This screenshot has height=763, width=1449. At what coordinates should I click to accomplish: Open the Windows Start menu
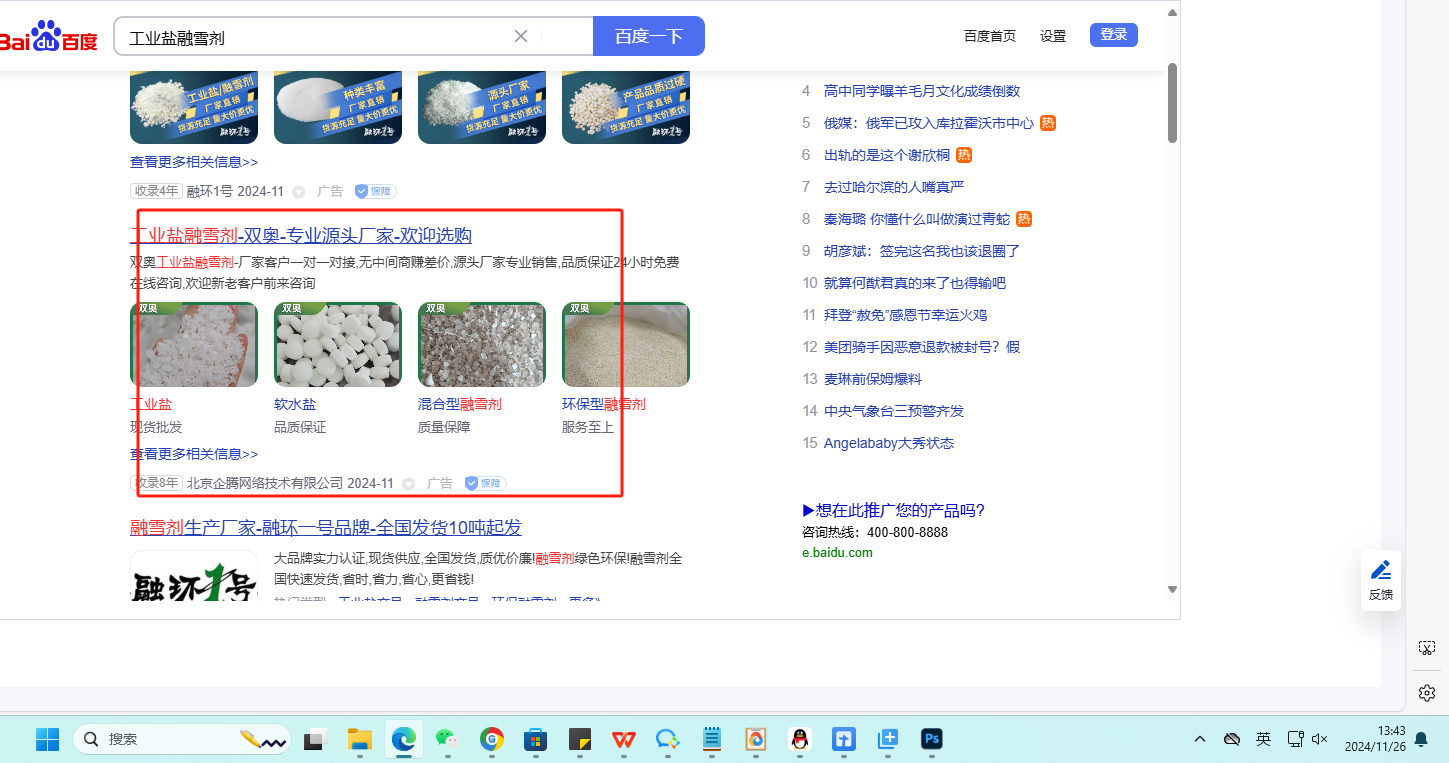(47, 739)
